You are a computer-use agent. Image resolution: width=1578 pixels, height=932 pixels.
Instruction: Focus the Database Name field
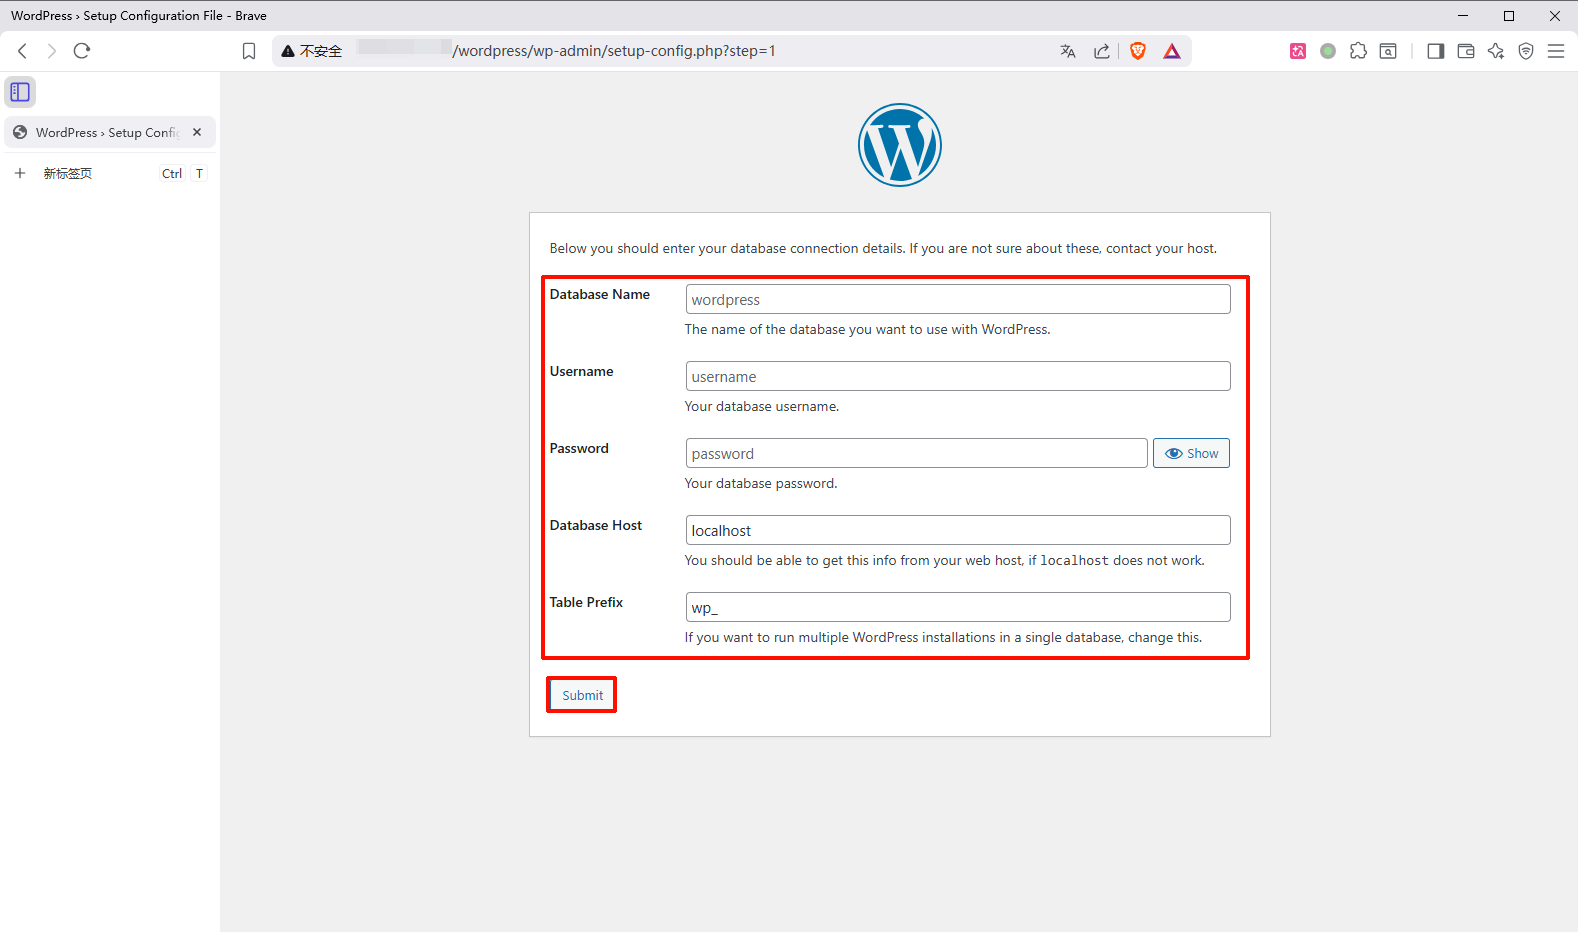(958, 299)
